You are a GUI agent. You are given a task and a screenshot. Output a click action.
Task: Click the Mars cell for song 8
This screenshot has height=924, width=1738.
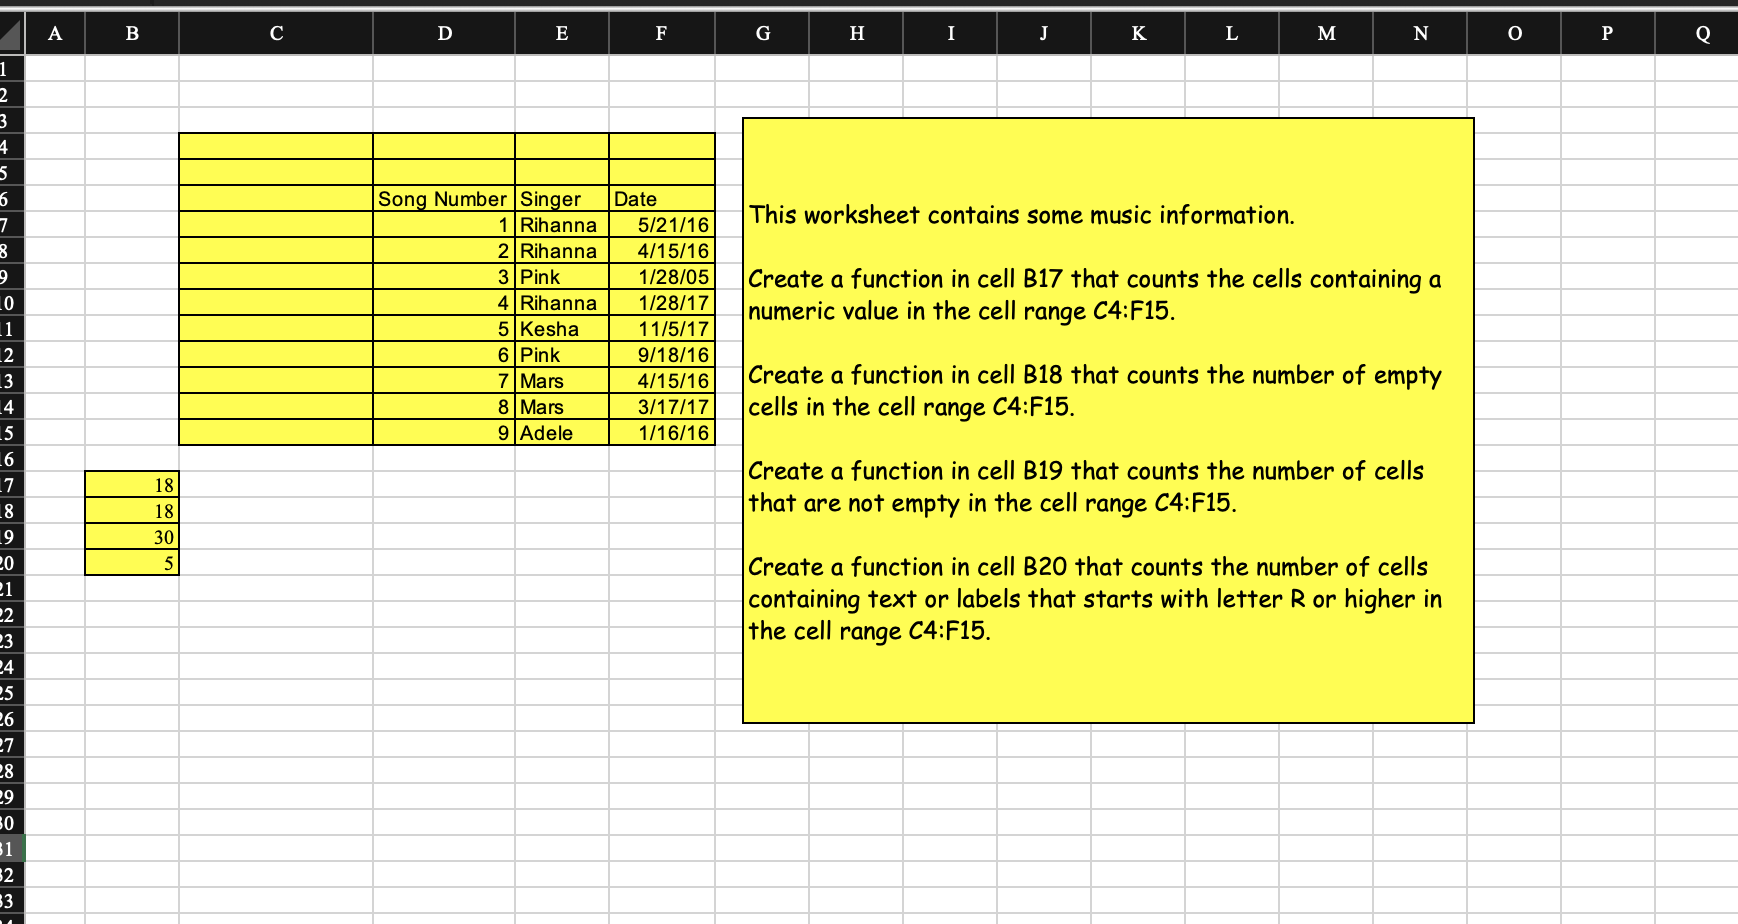click(562, 406)
